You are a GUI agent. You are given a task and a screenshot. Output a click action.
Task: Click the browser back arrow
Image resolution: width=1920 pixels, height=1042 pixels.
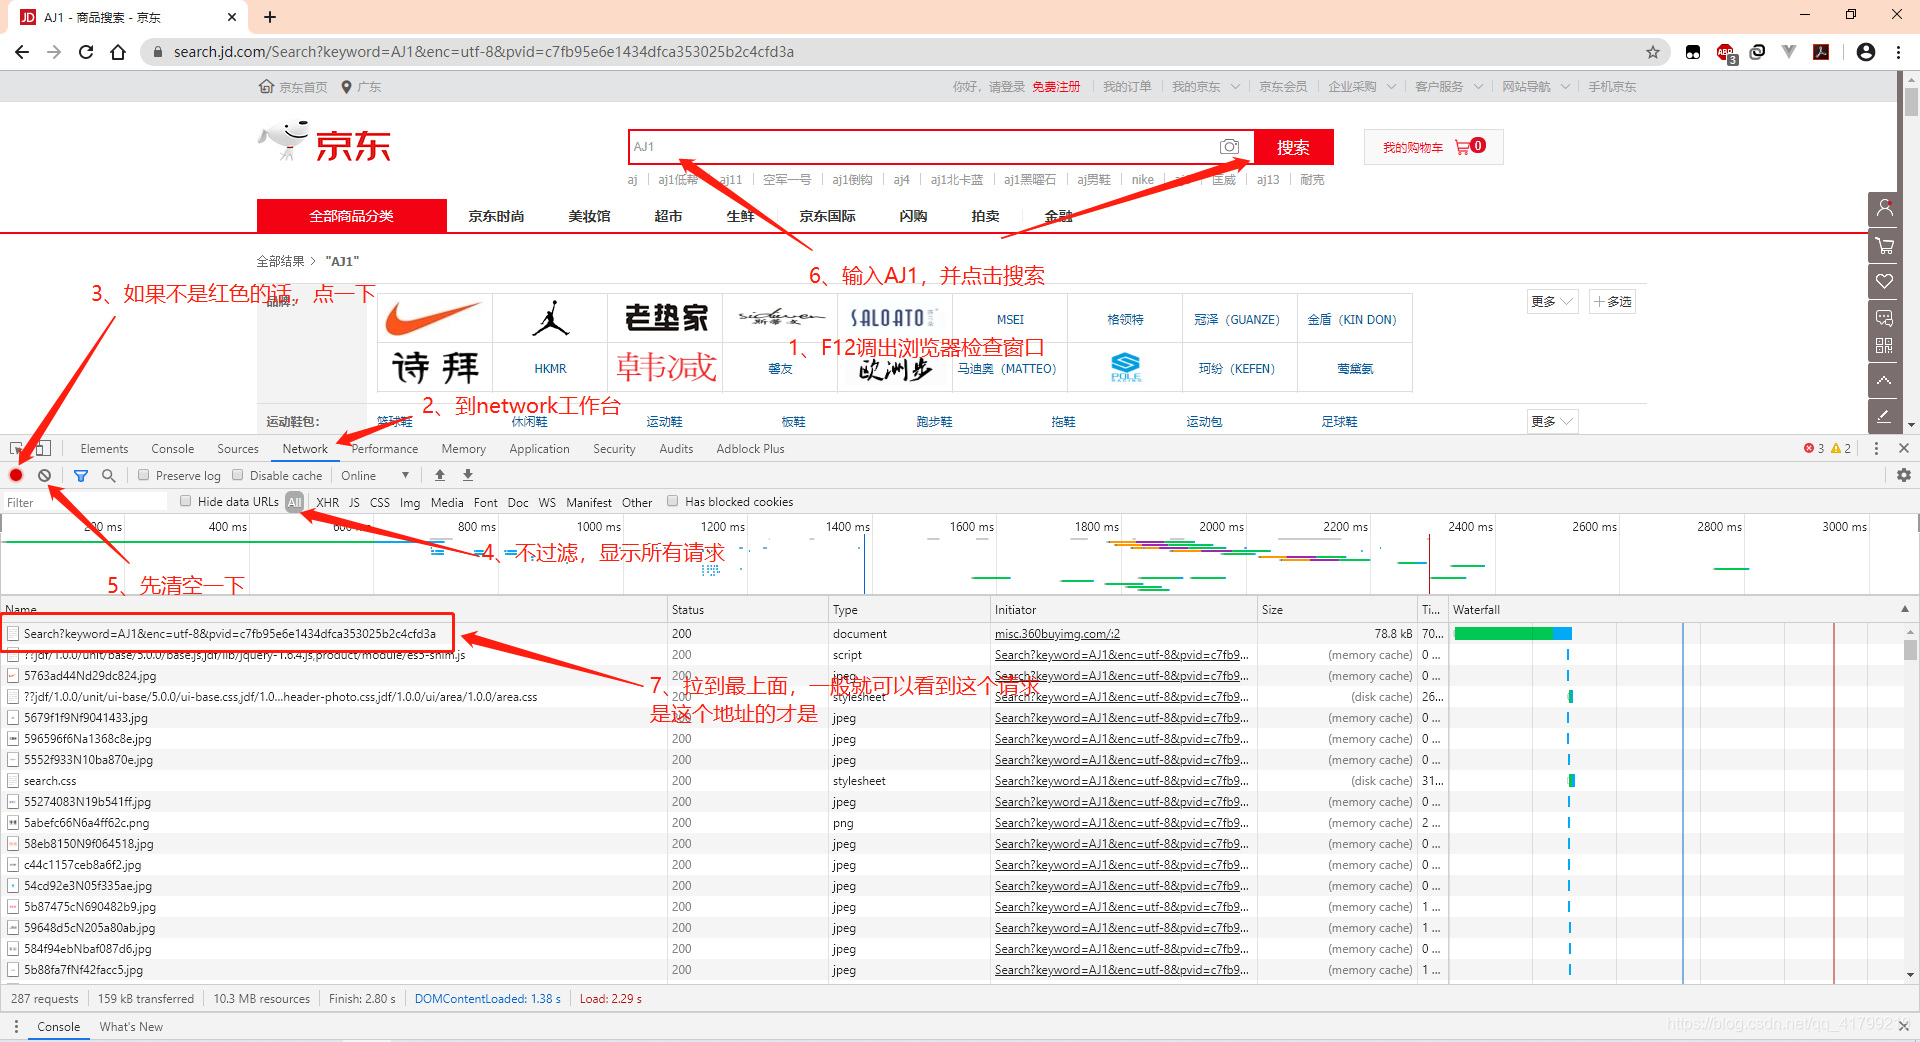pyautogui.click(x=22, y=52)
